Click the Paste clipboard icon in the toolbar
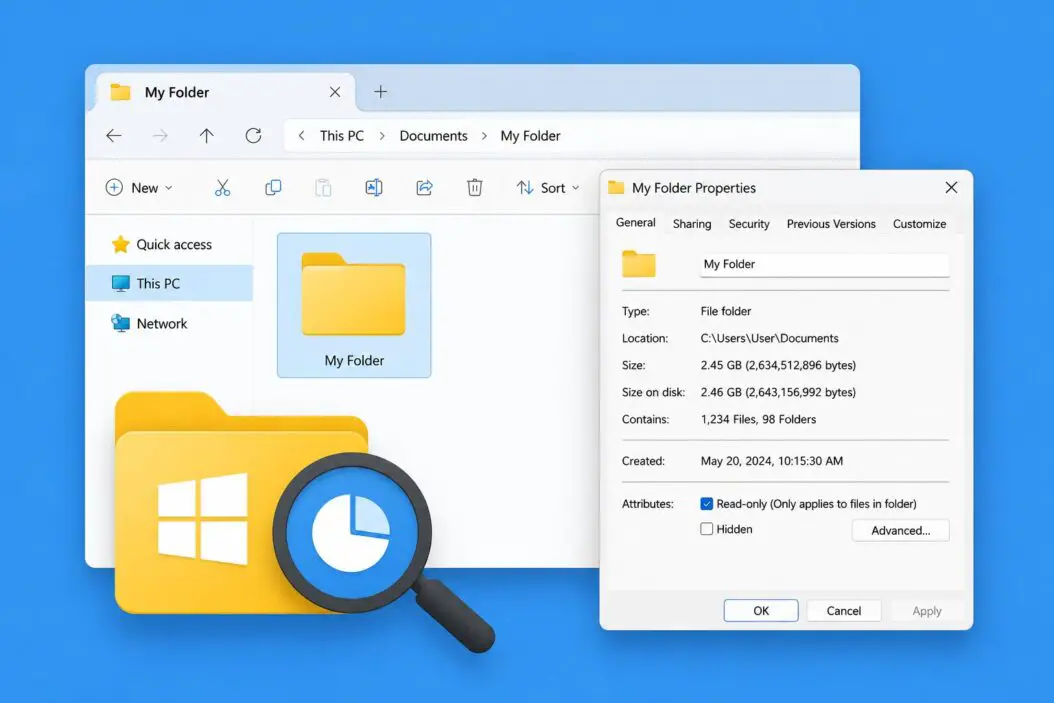Image resolution: width=1054 pixels, height=703 pixels. point(323,188)
